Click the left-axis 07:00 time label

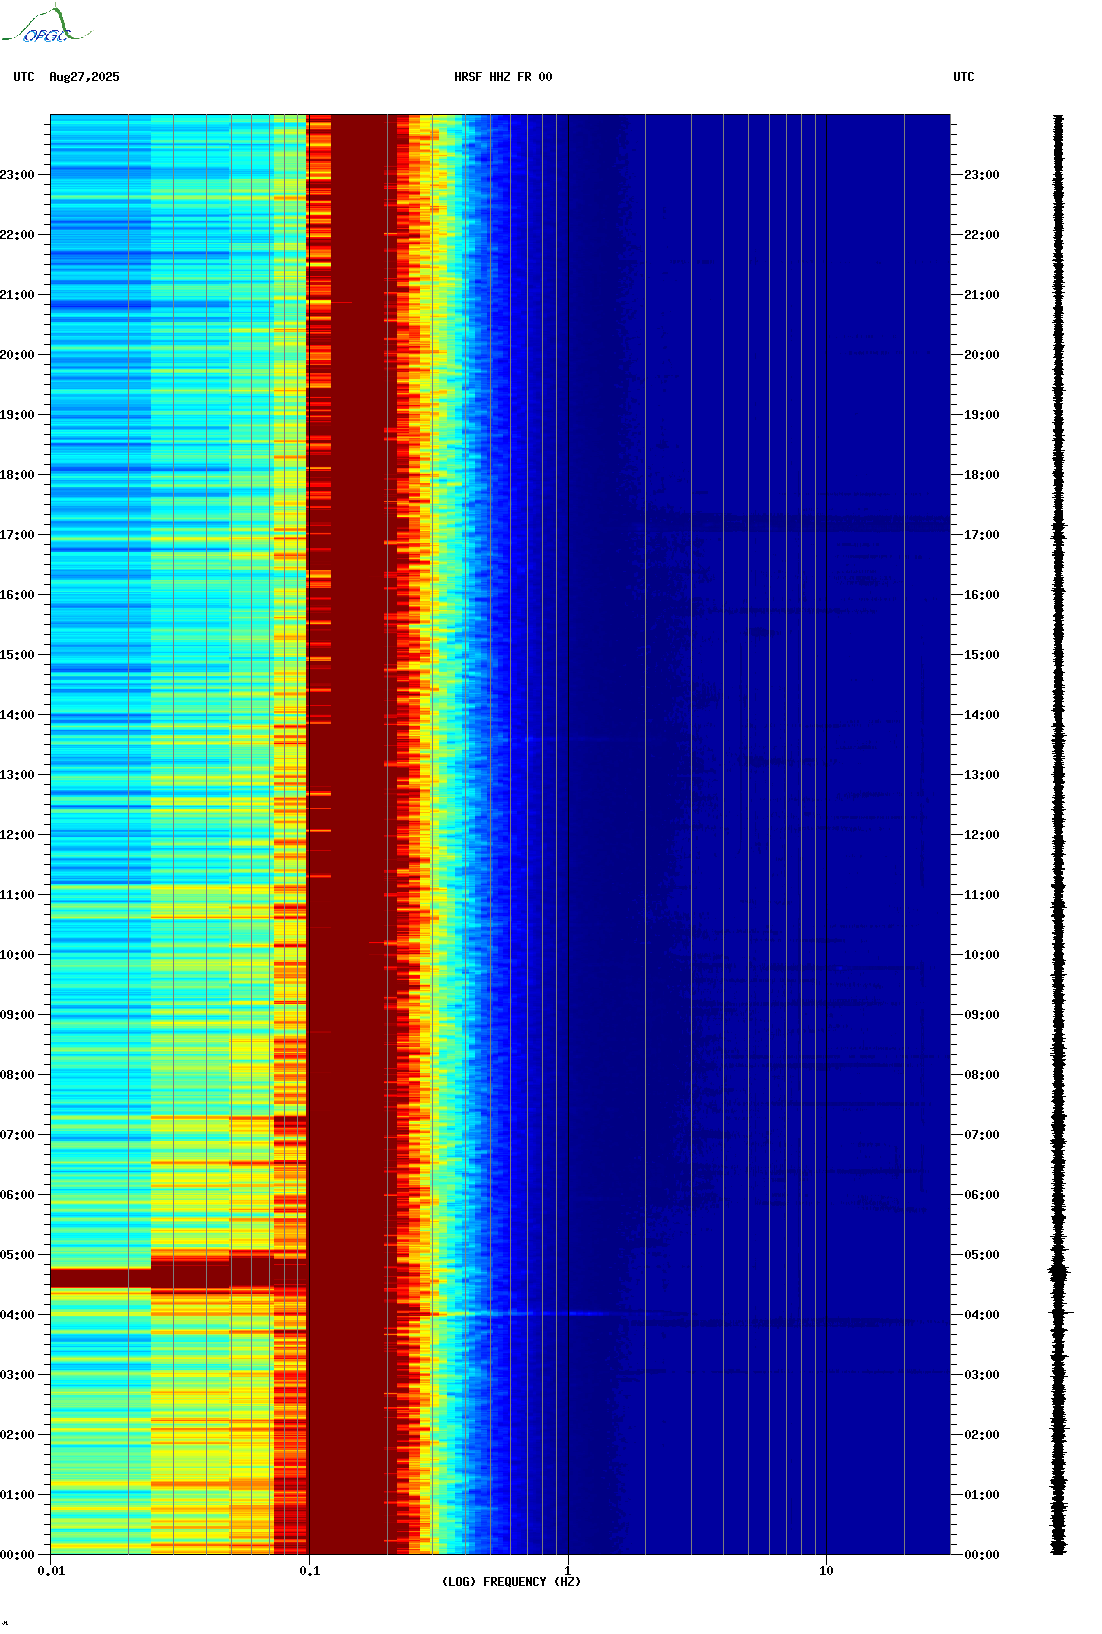[x=17, y=1135]
